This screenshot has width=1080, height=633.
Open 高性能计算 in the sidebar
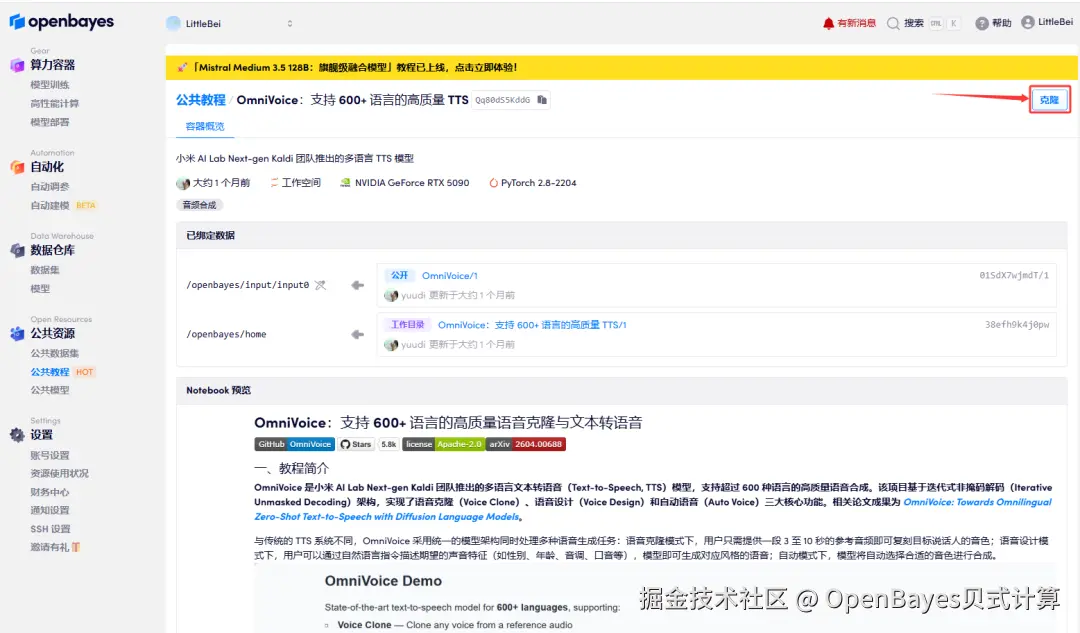point(54,103)
